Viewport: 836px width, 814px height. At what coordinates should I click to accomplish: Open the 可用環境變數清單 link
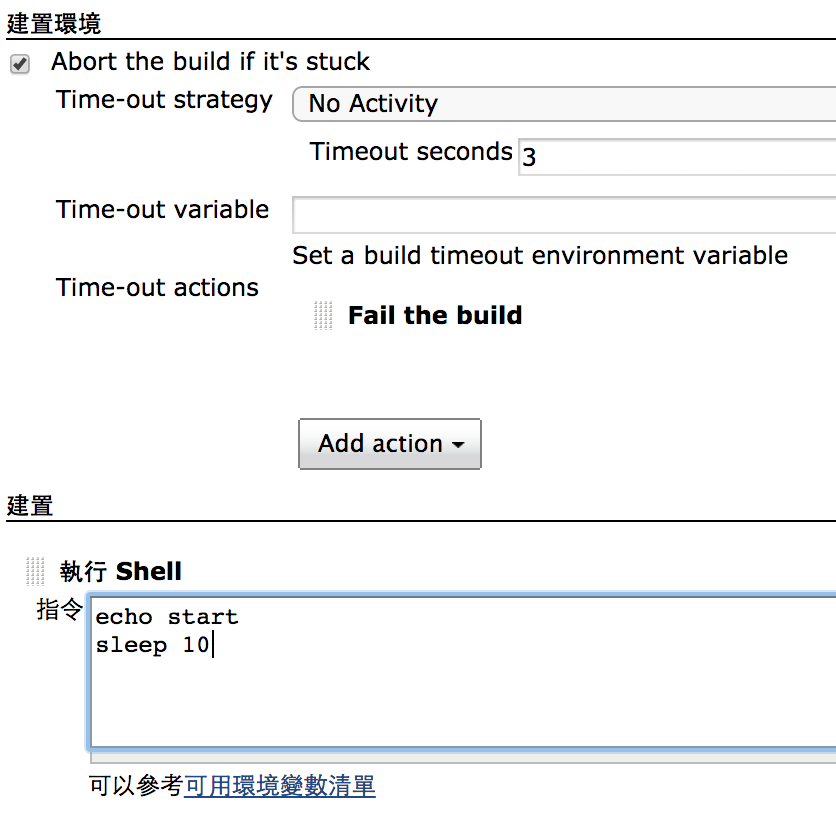279,786
